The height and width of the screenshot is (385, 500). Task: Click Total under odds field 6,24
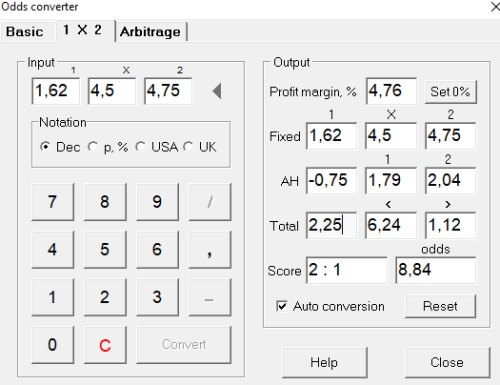coord(391,225)
